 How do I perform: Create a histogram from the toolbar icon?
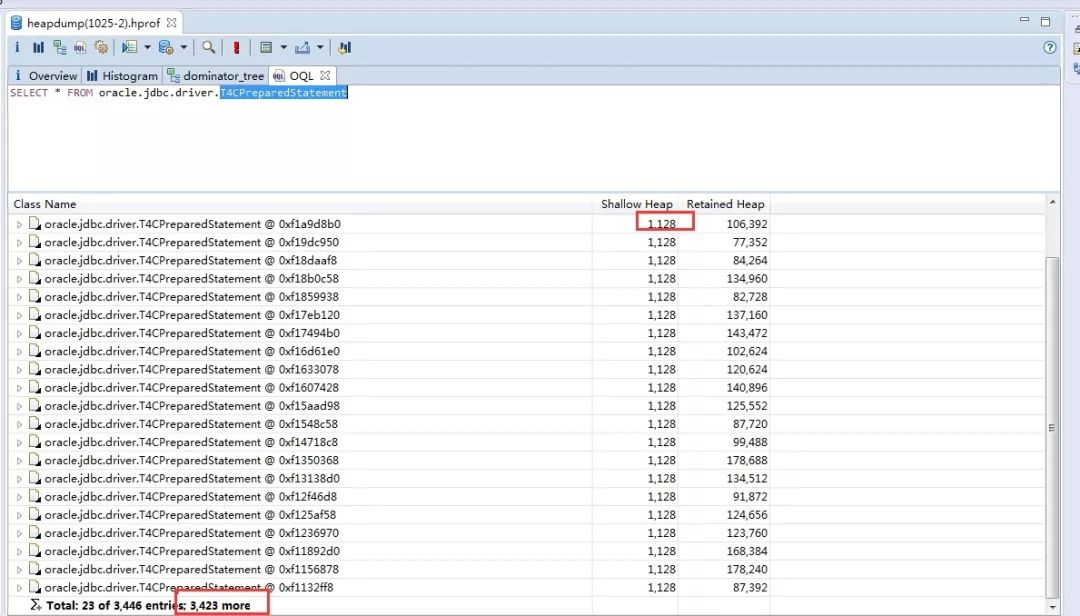point(39,48)
